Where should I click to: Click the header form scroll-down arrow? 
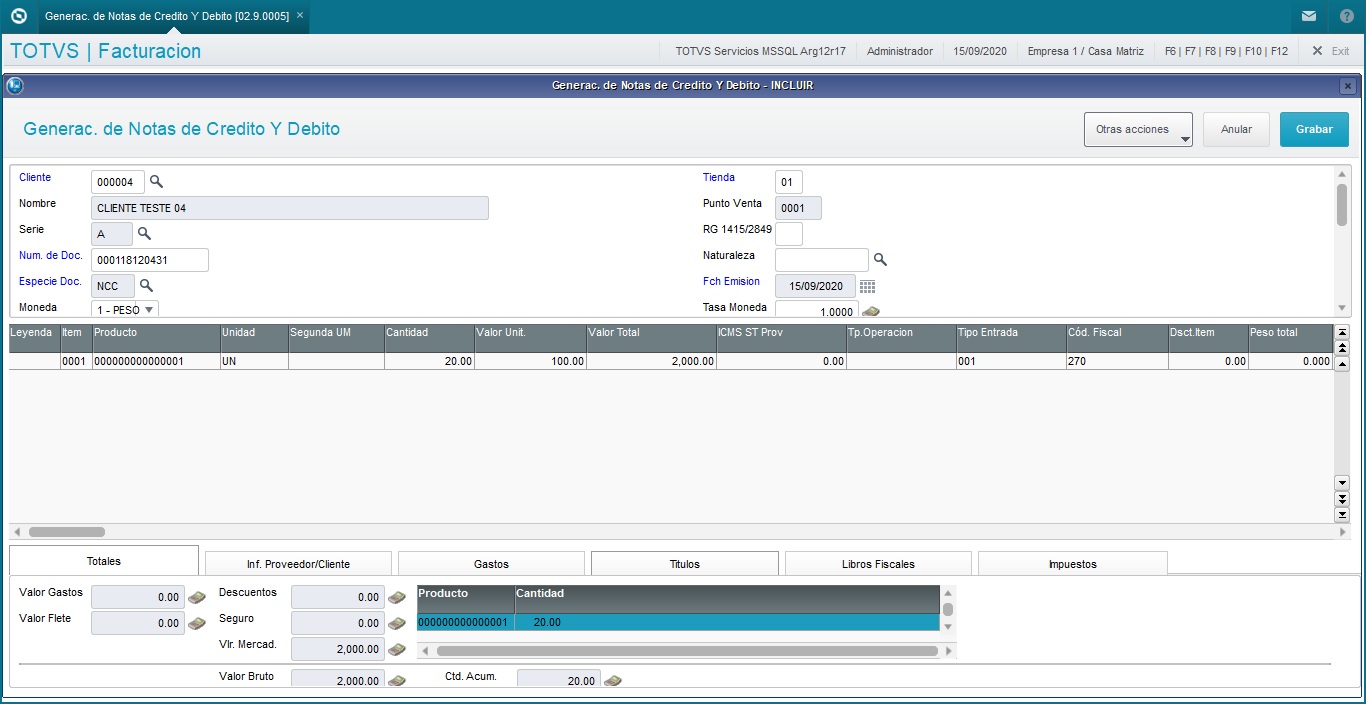click(1342, 308)
